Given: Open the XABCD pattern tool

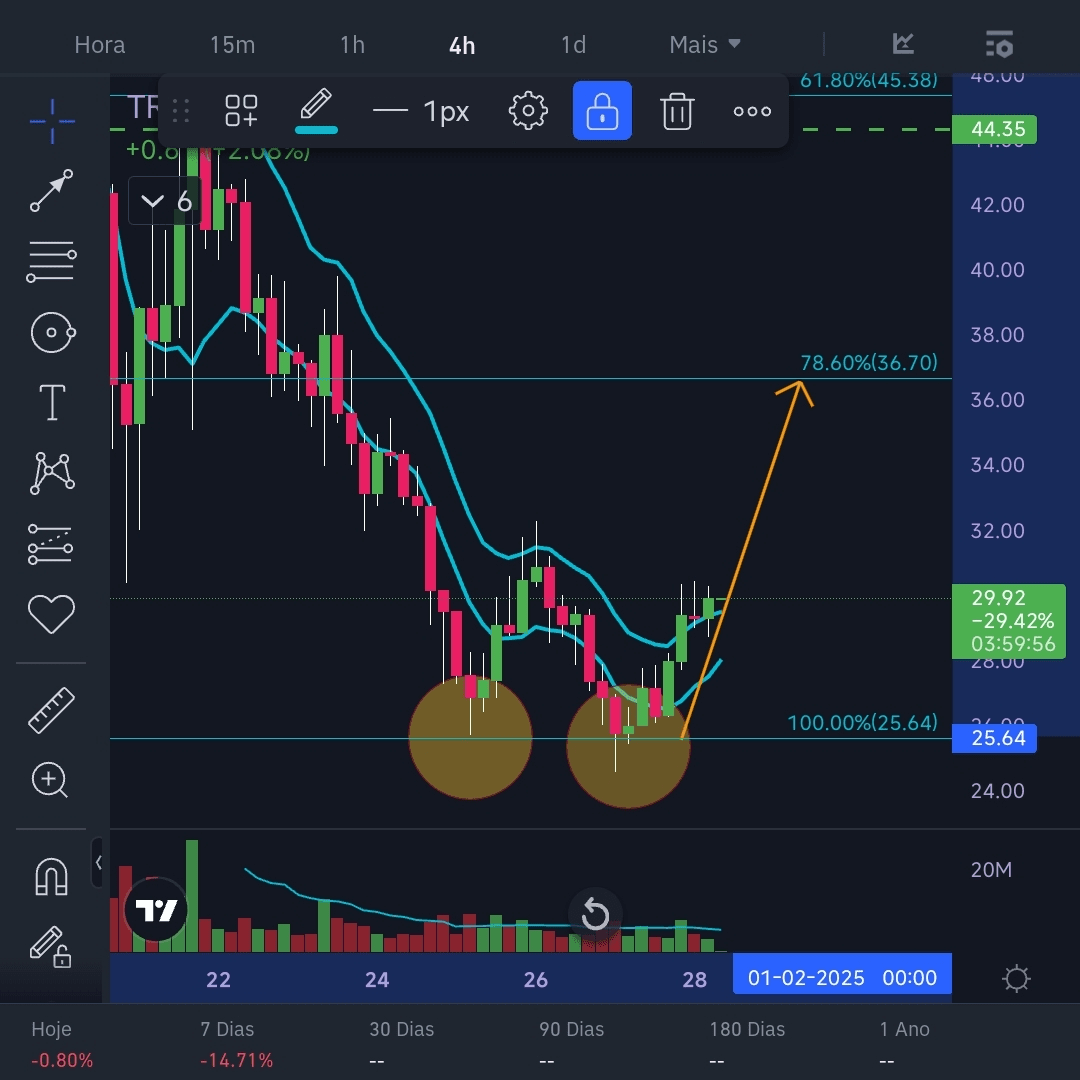Looking at the screenshot, I should click(52, 473).
